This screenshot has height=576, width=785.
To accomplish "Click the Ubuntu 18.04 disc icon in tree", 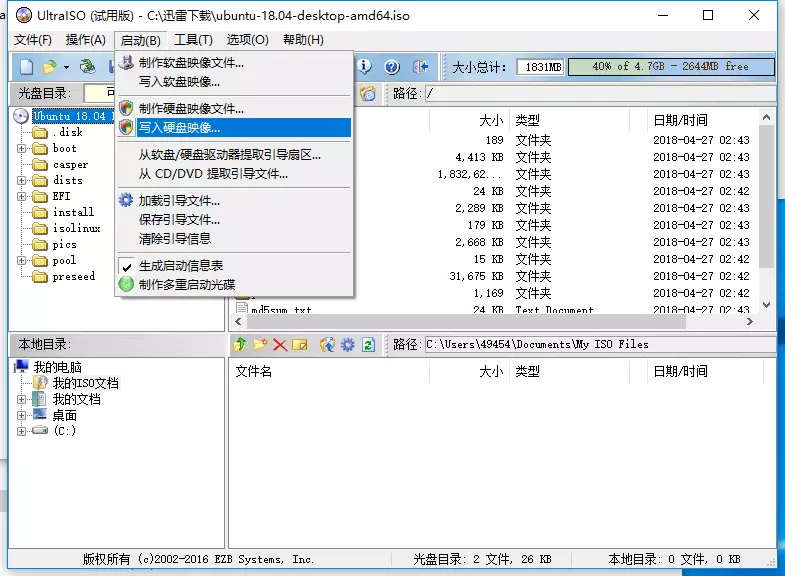I will [21, 116].
